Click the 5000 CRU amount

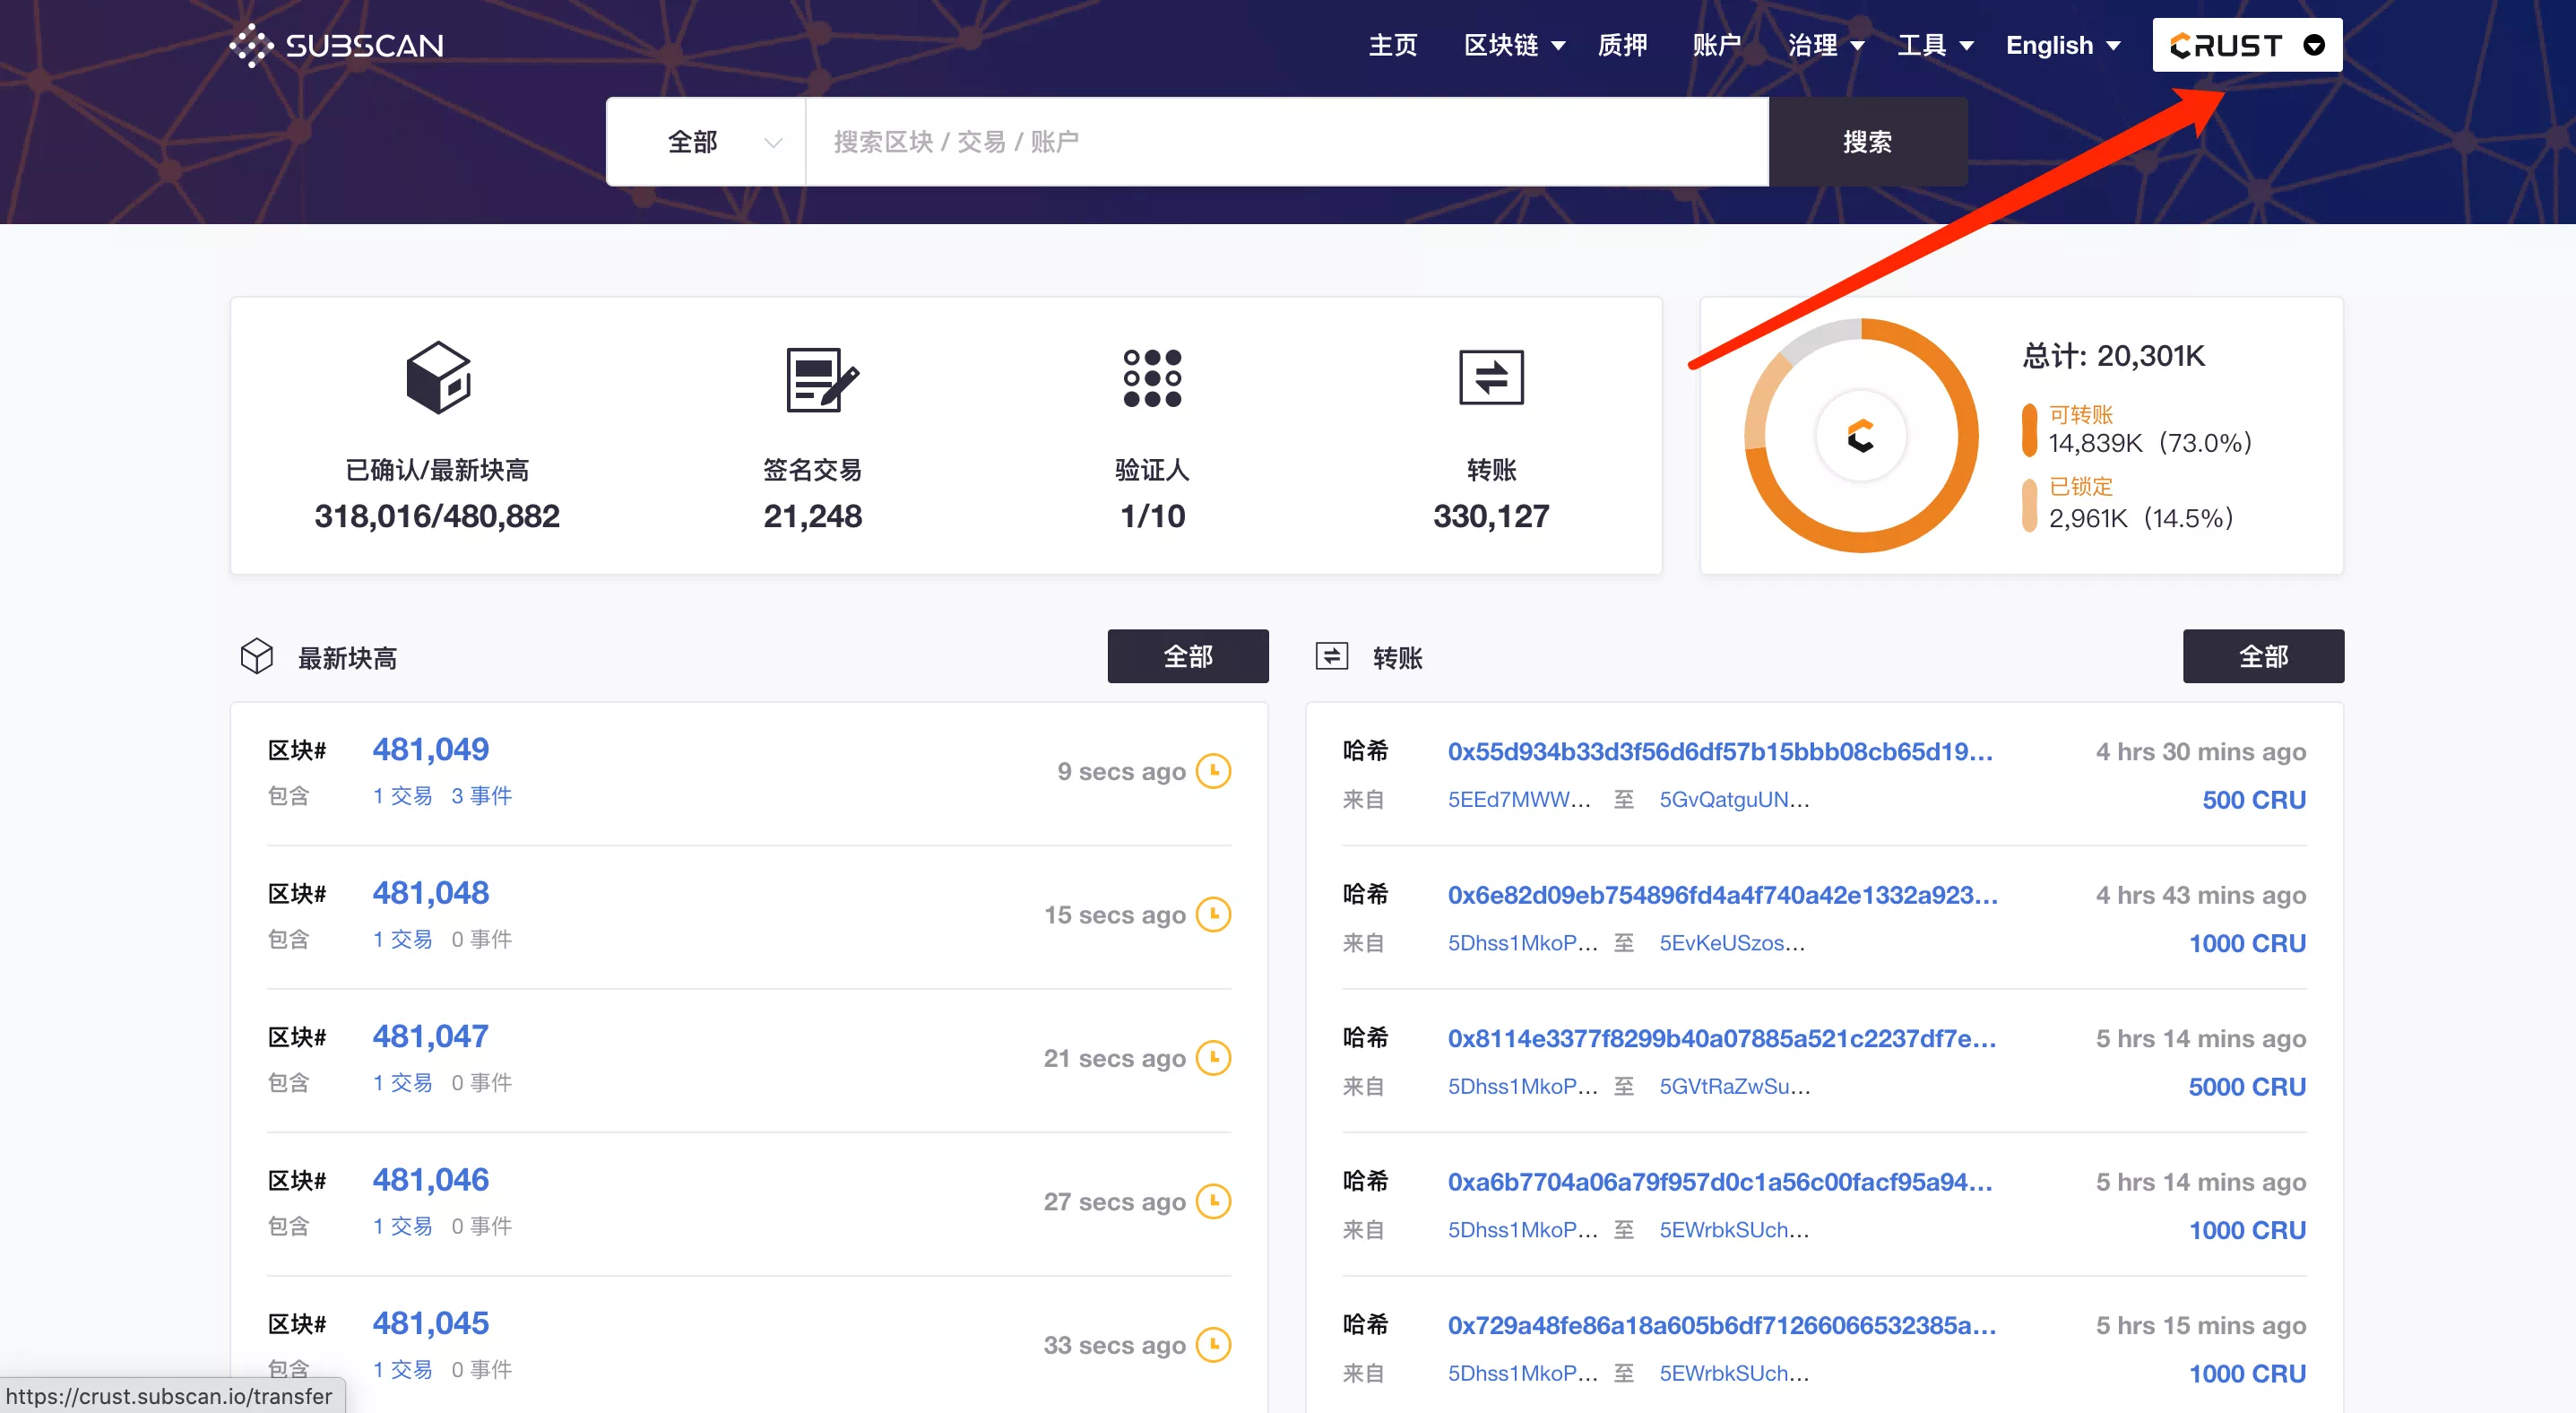(2246, 1086)
